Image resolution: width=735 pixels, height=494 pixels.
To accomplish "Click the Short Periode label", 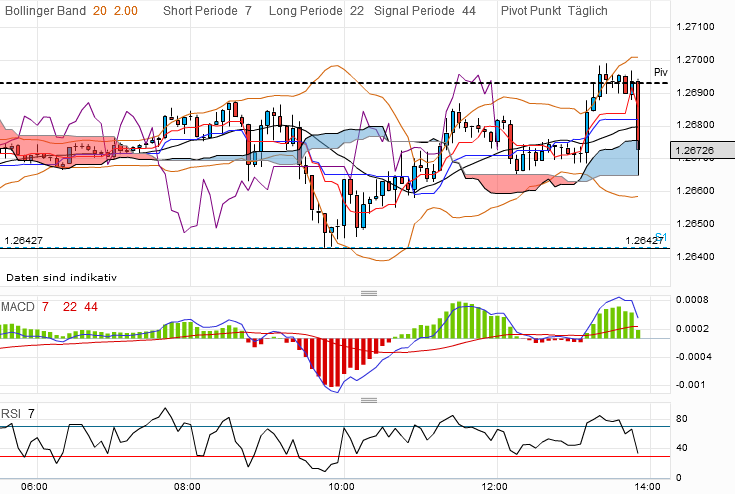I will click(200, 11).
